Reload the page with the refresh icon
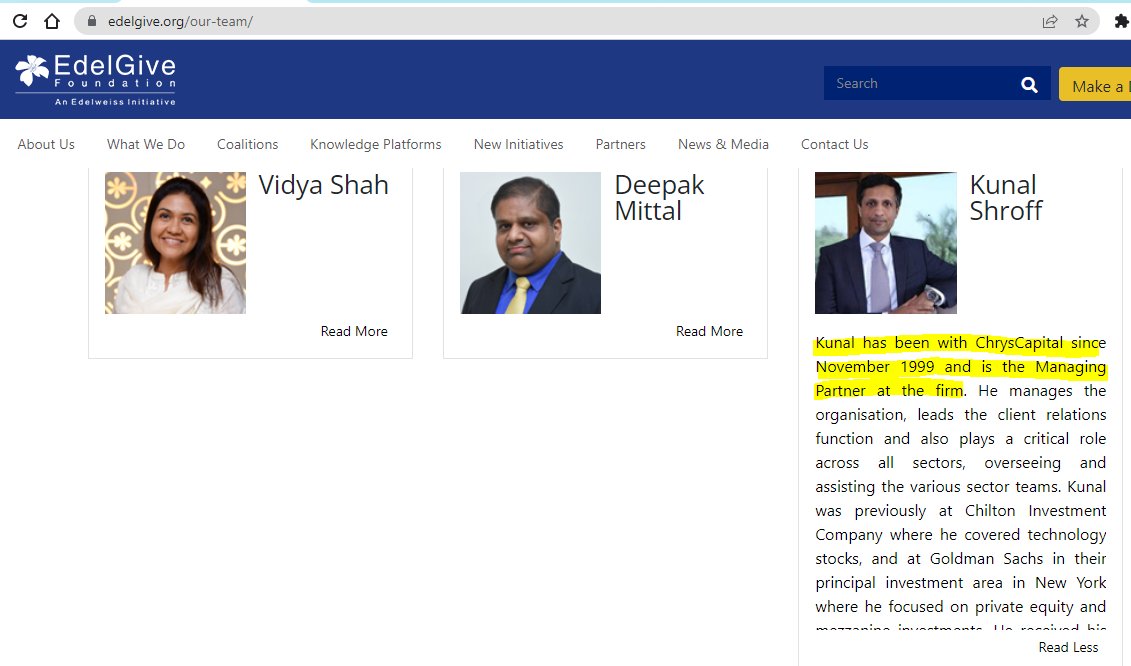This screenshot has height=666, width=1131. pos(20,21)
